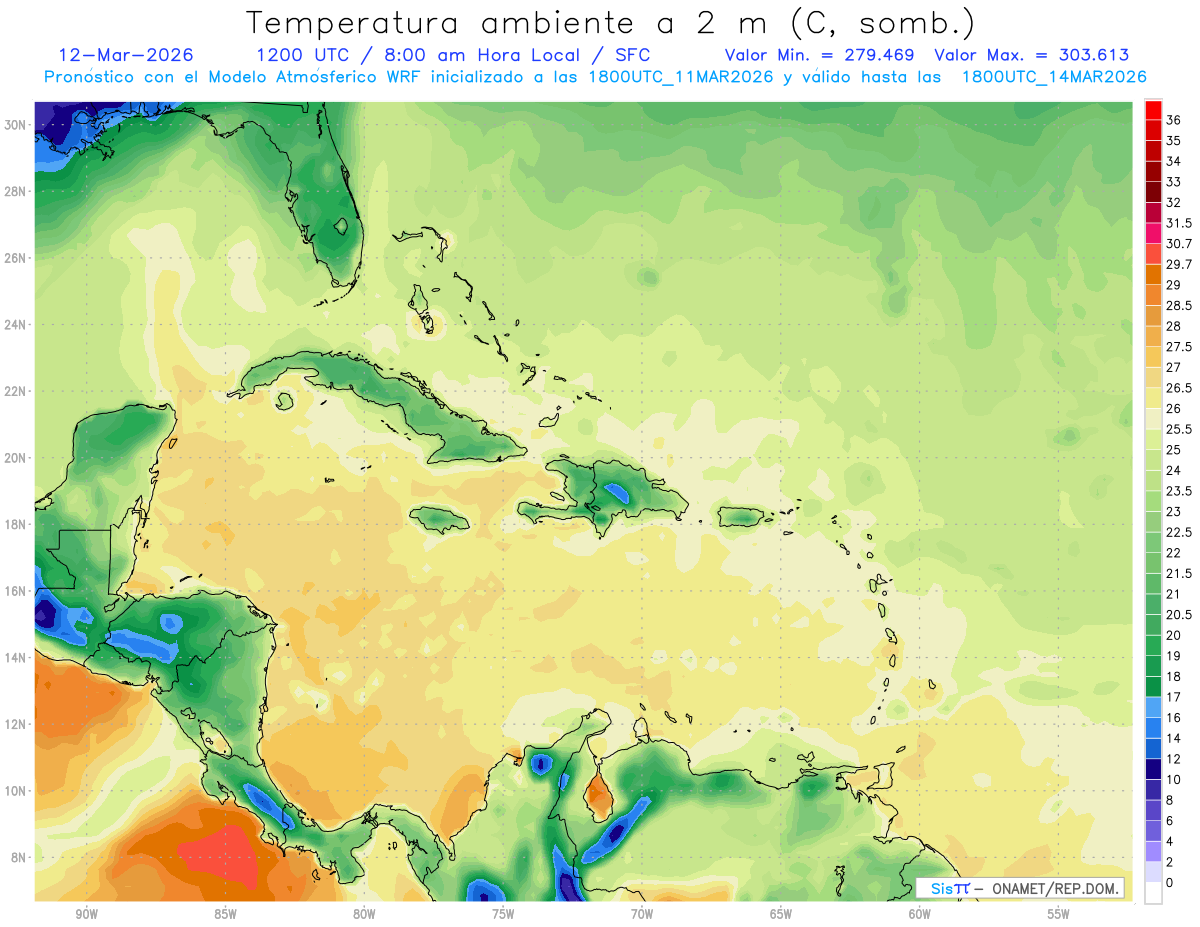The width and height of the screenshot is (1200, 927).
Task: Click the legend value '27.5'
Action: 1179,347
